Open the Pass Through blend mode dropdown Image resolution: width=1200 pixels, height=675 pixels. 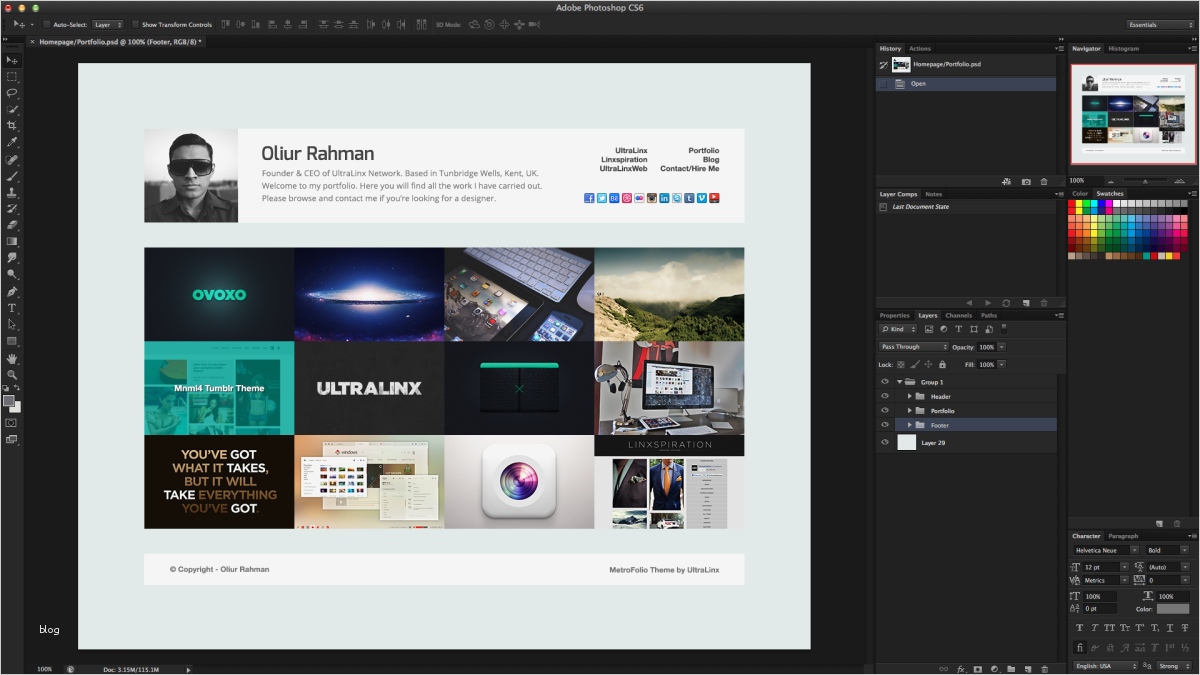click(914, 347)
